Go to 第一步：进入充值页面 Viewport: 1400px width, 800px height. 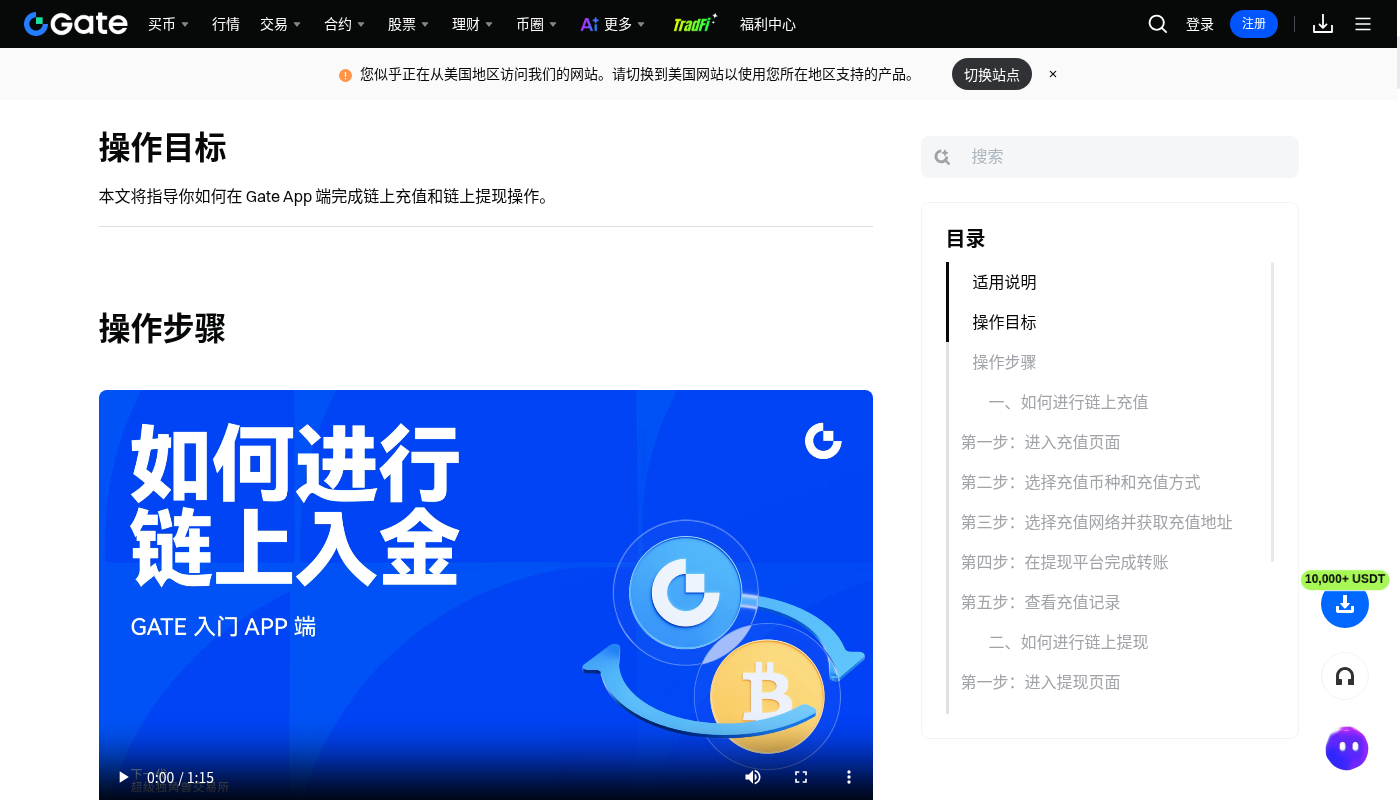coord(1041,442)
